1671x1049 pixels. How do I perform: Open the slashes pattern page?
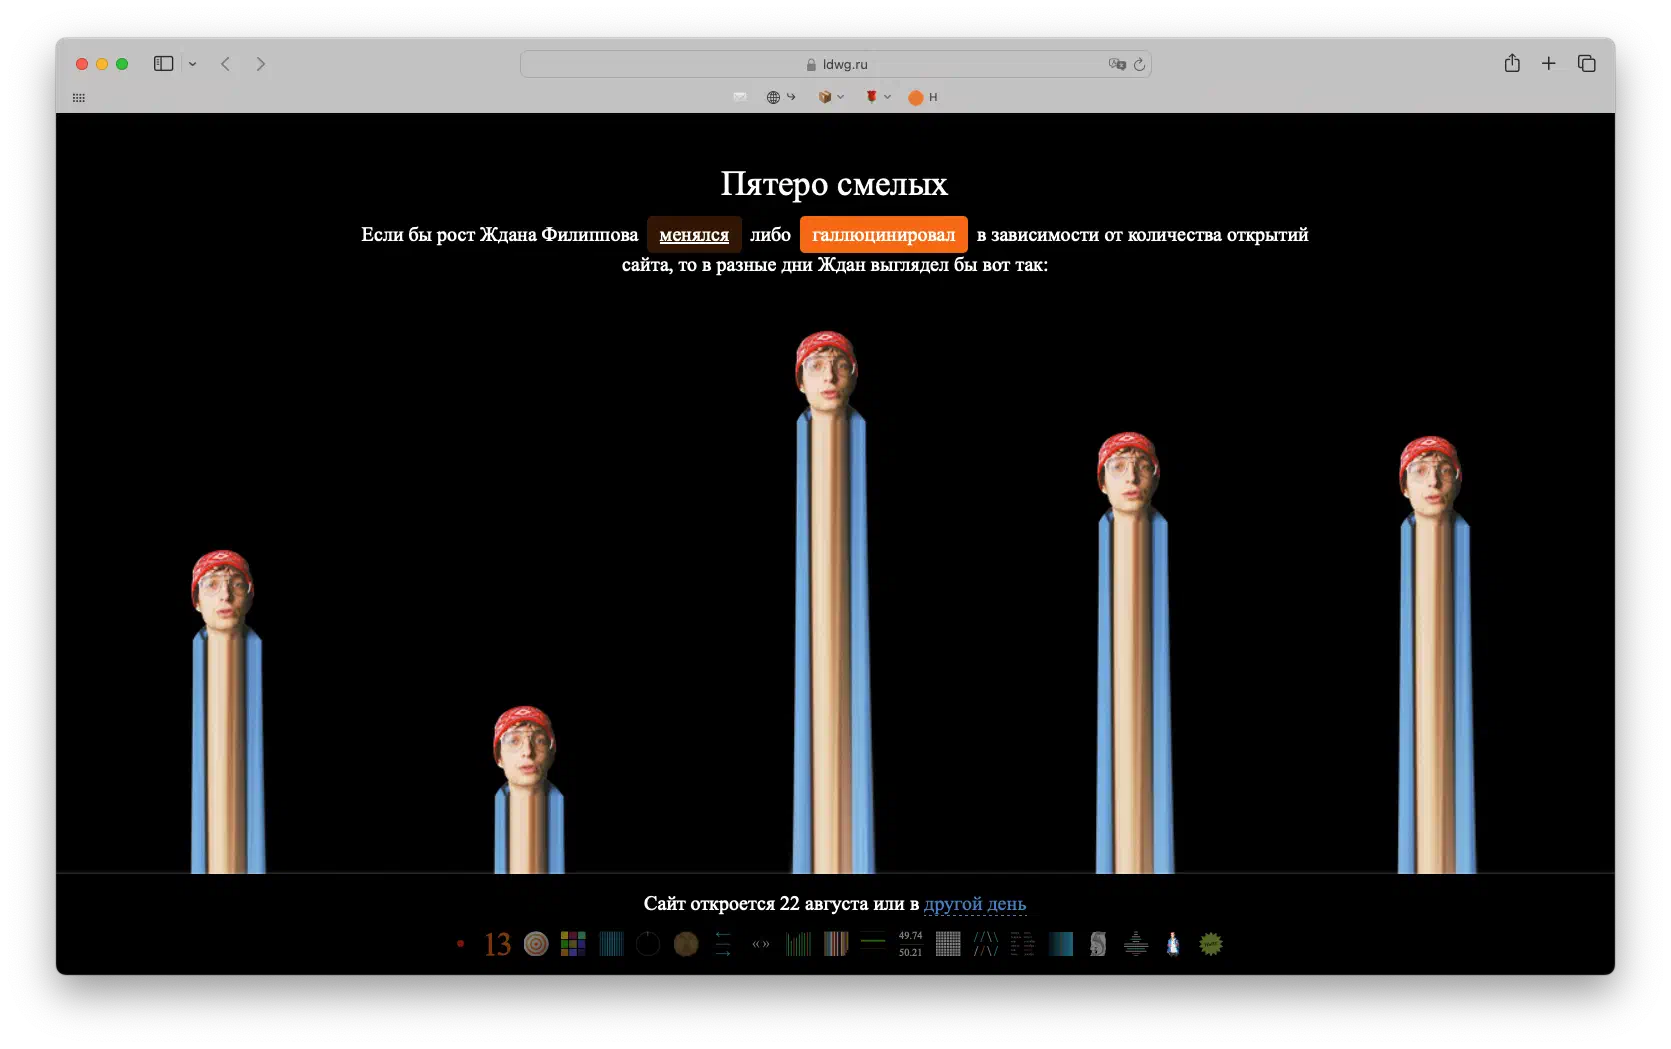point(986,944)
